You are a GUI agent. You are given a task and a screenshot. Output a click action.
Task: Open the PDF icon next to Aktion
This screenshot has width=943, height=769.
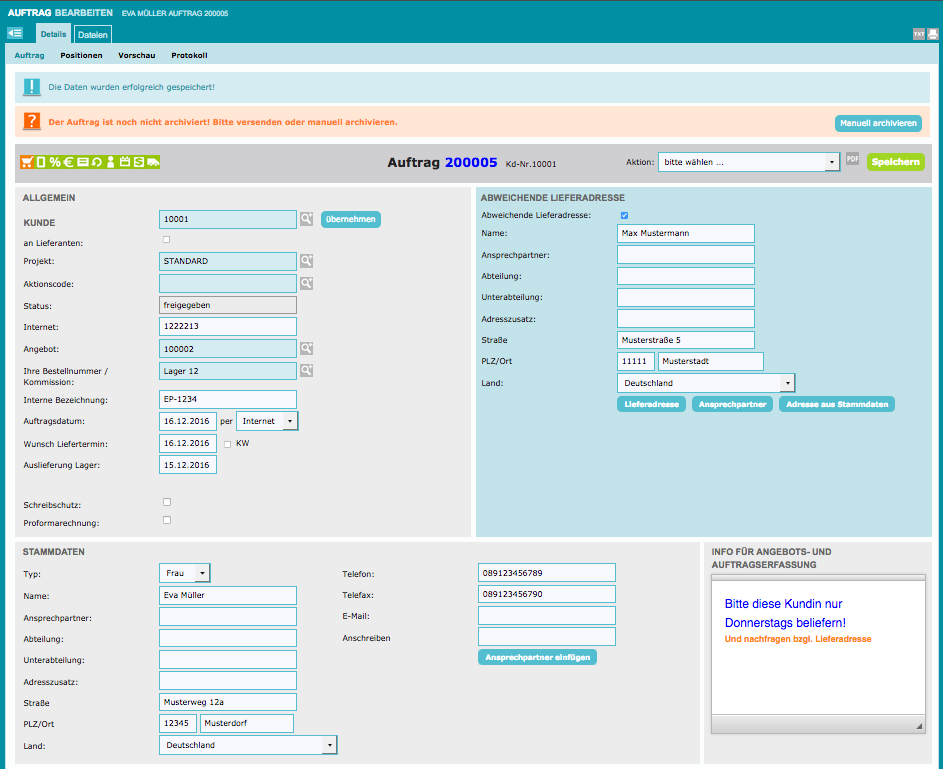pos(853,160)
